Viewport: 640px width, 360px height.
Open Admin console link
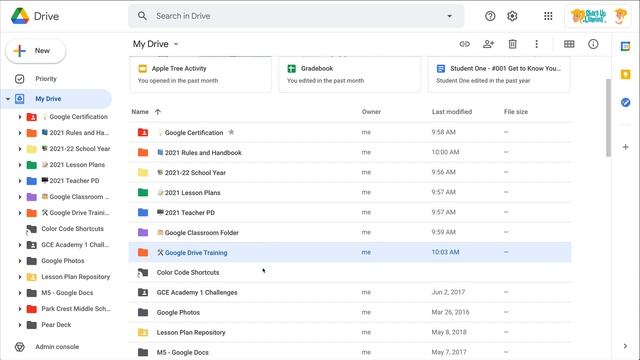pos(57,347)
